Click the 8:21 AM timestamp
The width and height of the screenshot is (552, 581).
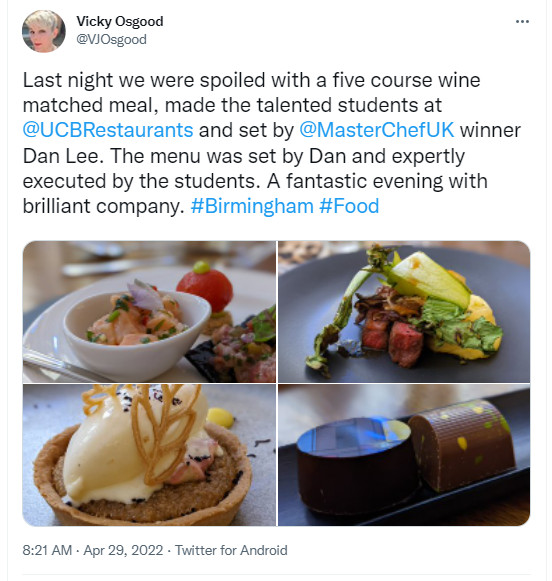(x=47, y=550)
